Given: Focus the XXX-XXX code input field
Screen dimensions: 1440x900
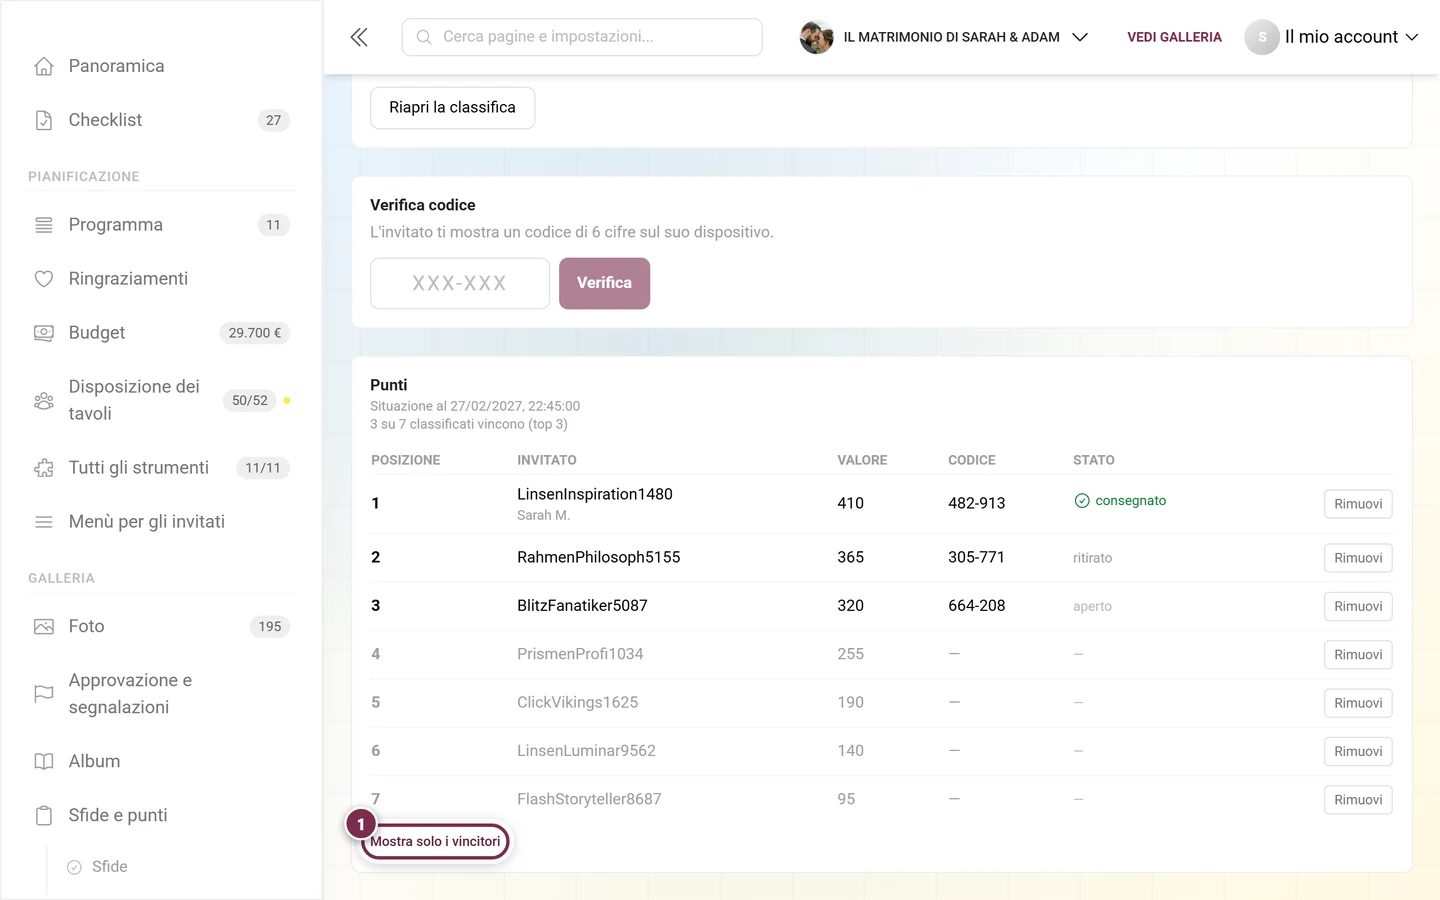Looking at the screenshot, I should pyautogui.click(x=460, y=283).
